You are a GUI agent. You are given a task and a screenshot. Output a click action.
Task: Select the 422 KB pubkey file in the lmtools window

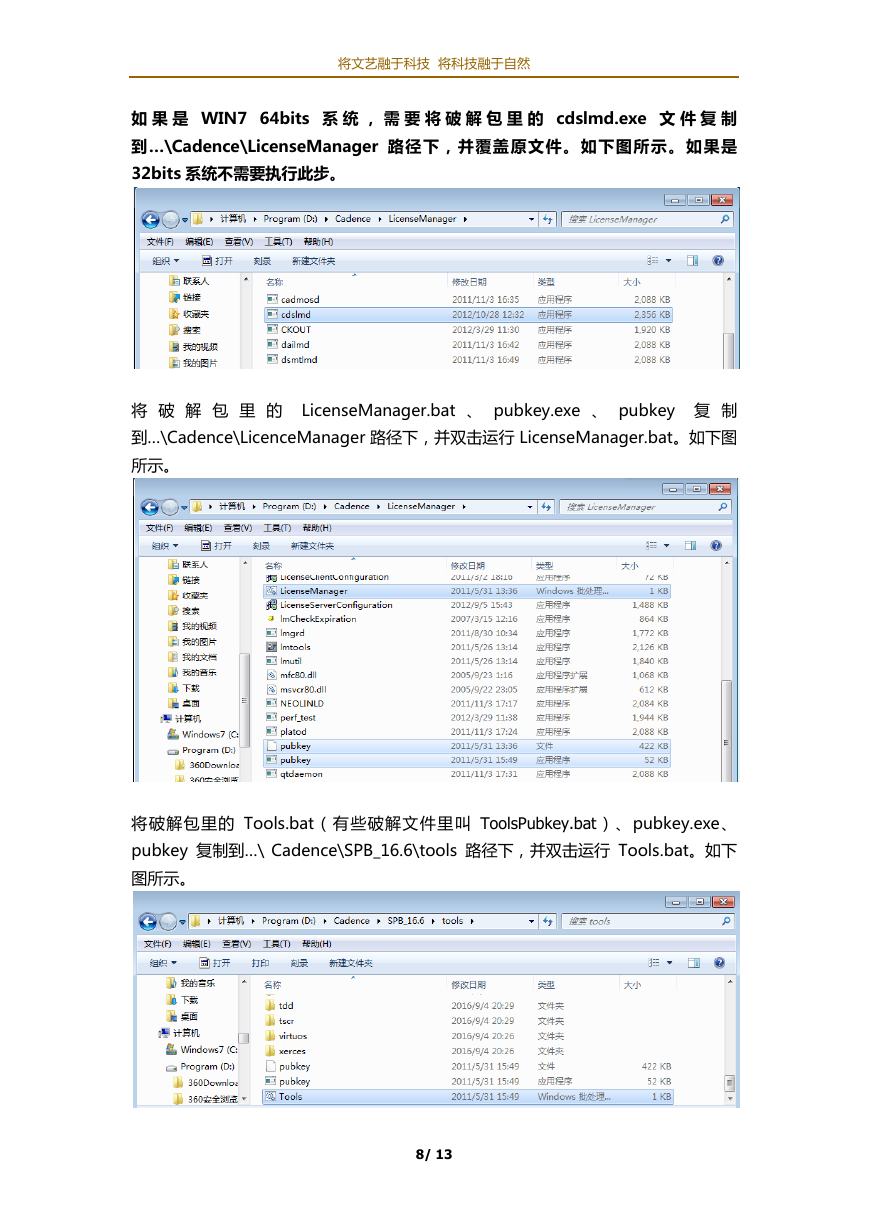pyautogui.click(x=468, y=746)
